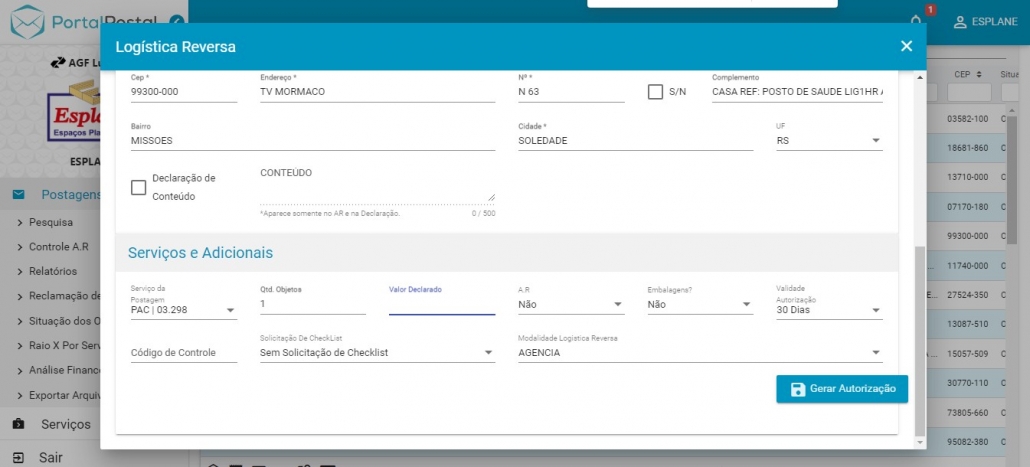This screenshot has height=467, width=1030.
Task: Open the ESPLANE user account icon
Action: [x=959, y=22]
